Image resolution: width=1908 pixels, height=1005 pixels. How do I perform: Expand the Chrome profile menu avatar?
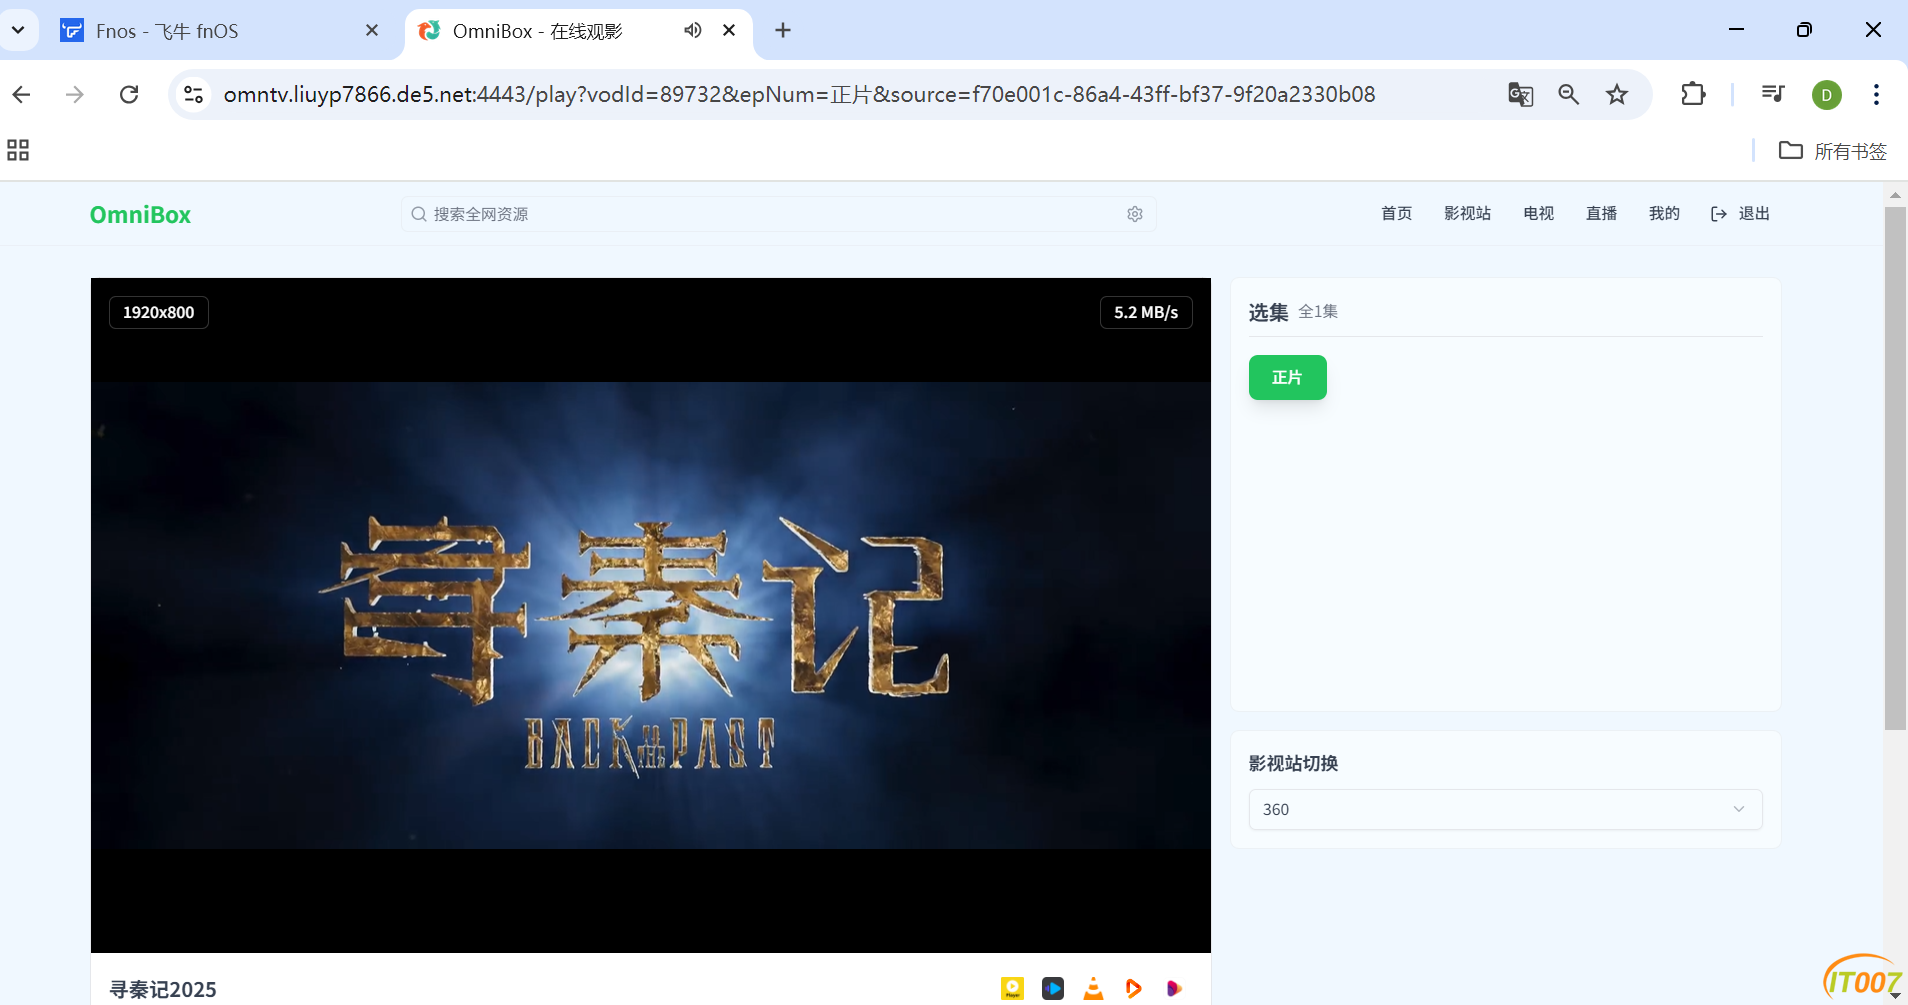tap(1825, 94)
